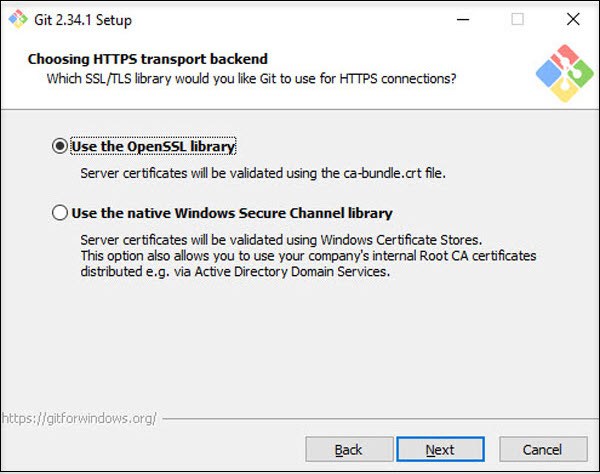This screenshot has height=474, width=600.
Task: Click the maximize button in the title bar
Action: [x=517, y=19]
